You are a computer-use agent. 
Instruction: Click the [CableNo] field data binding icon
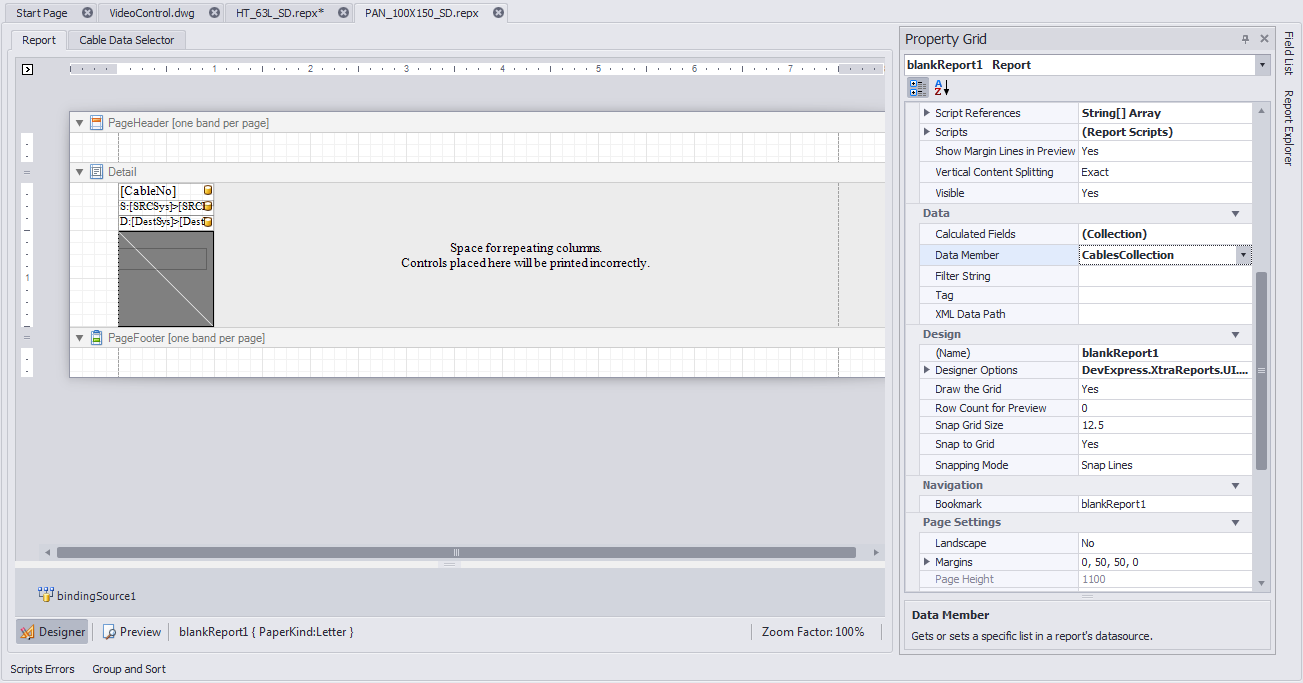(x=208, y=190)
